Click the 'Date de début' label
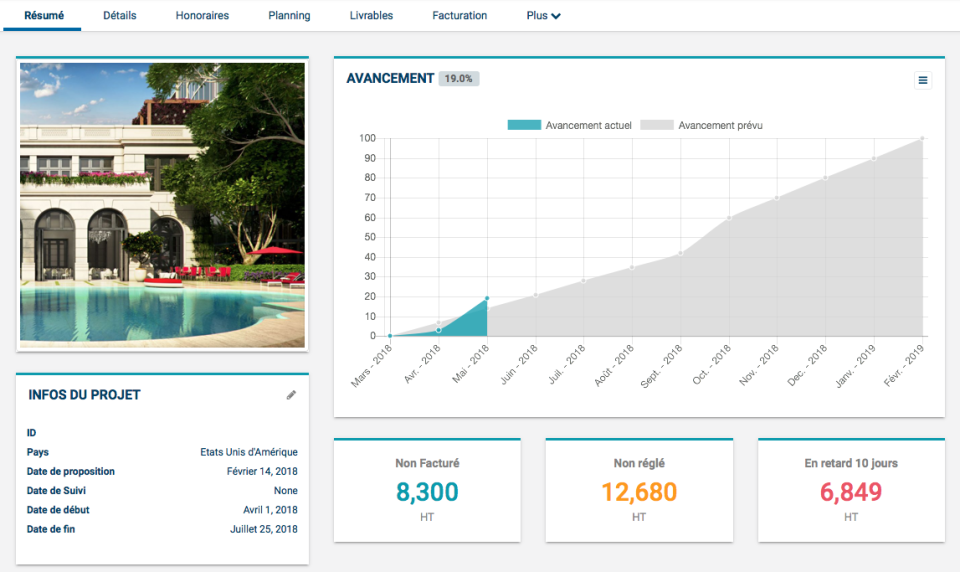 [58, 510]
